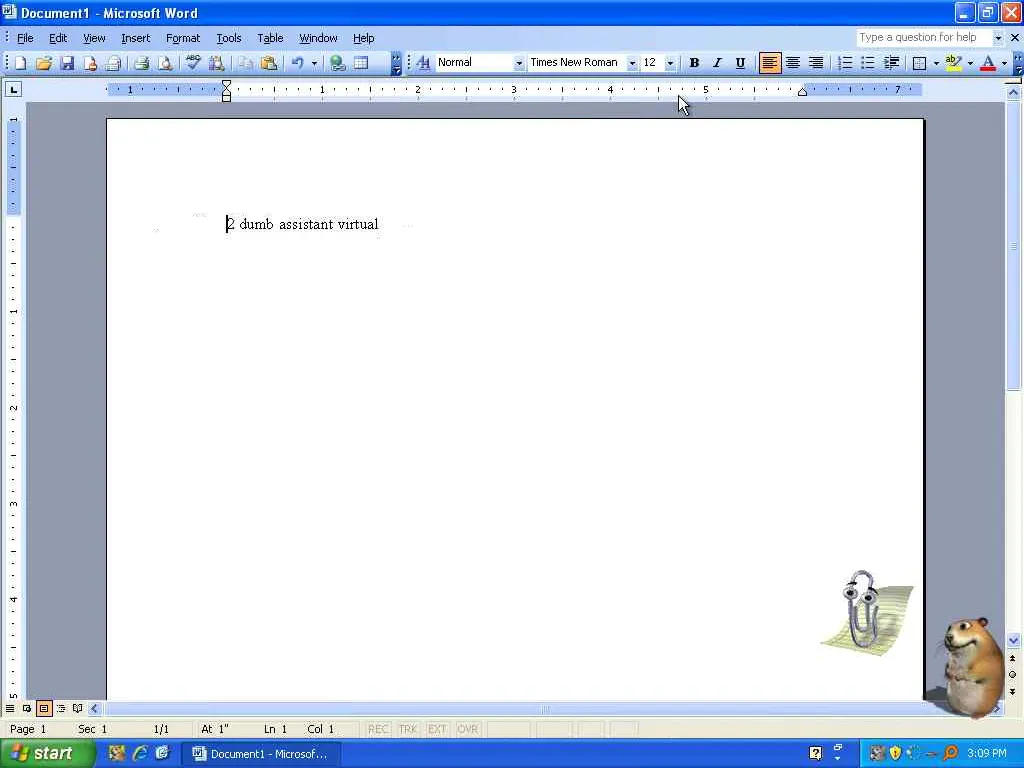Create a new blank document
Screen dimensions: 1024x768
pyautogui.click(x=20, y=63)
